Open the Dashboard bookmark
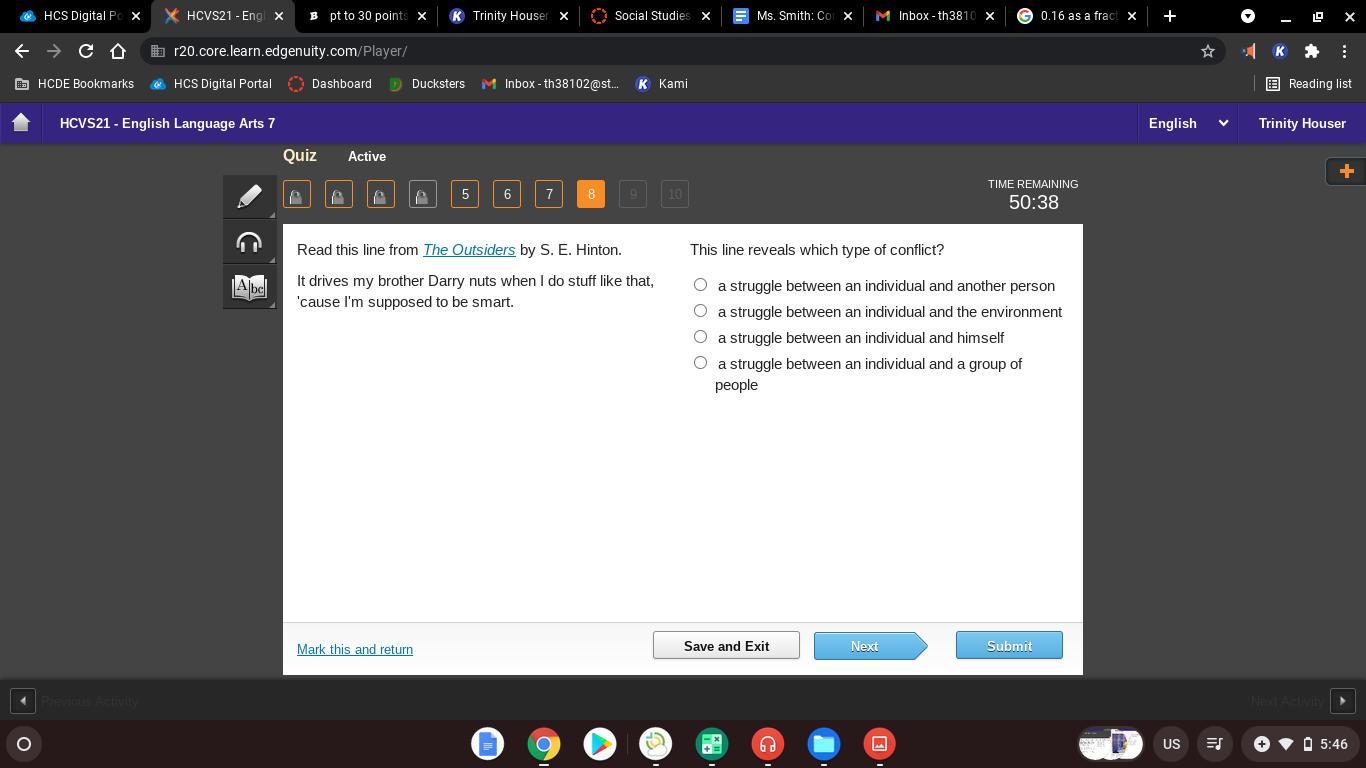The image size is (1366, 768). click(330, 84)
